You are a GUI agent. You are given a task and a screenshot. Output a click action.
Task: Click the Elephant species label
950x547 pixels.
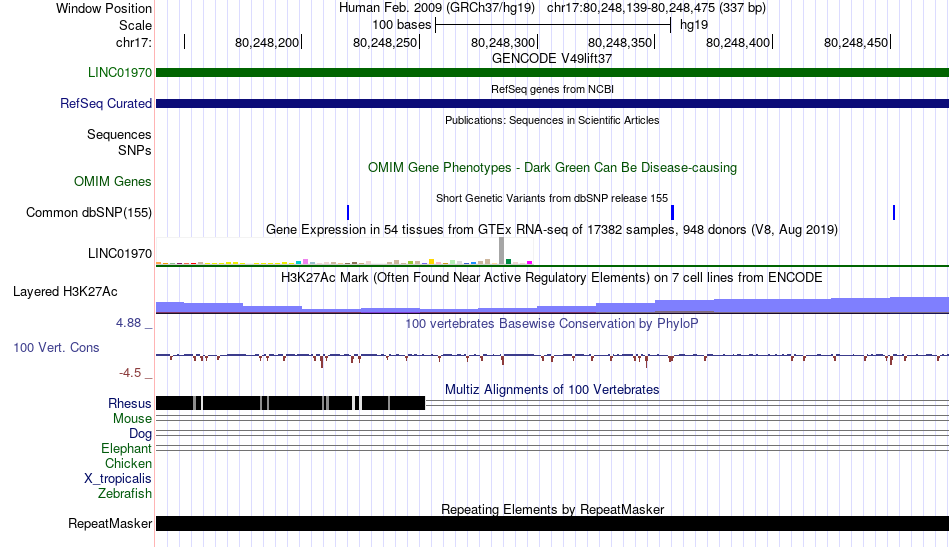click(127, 449)
